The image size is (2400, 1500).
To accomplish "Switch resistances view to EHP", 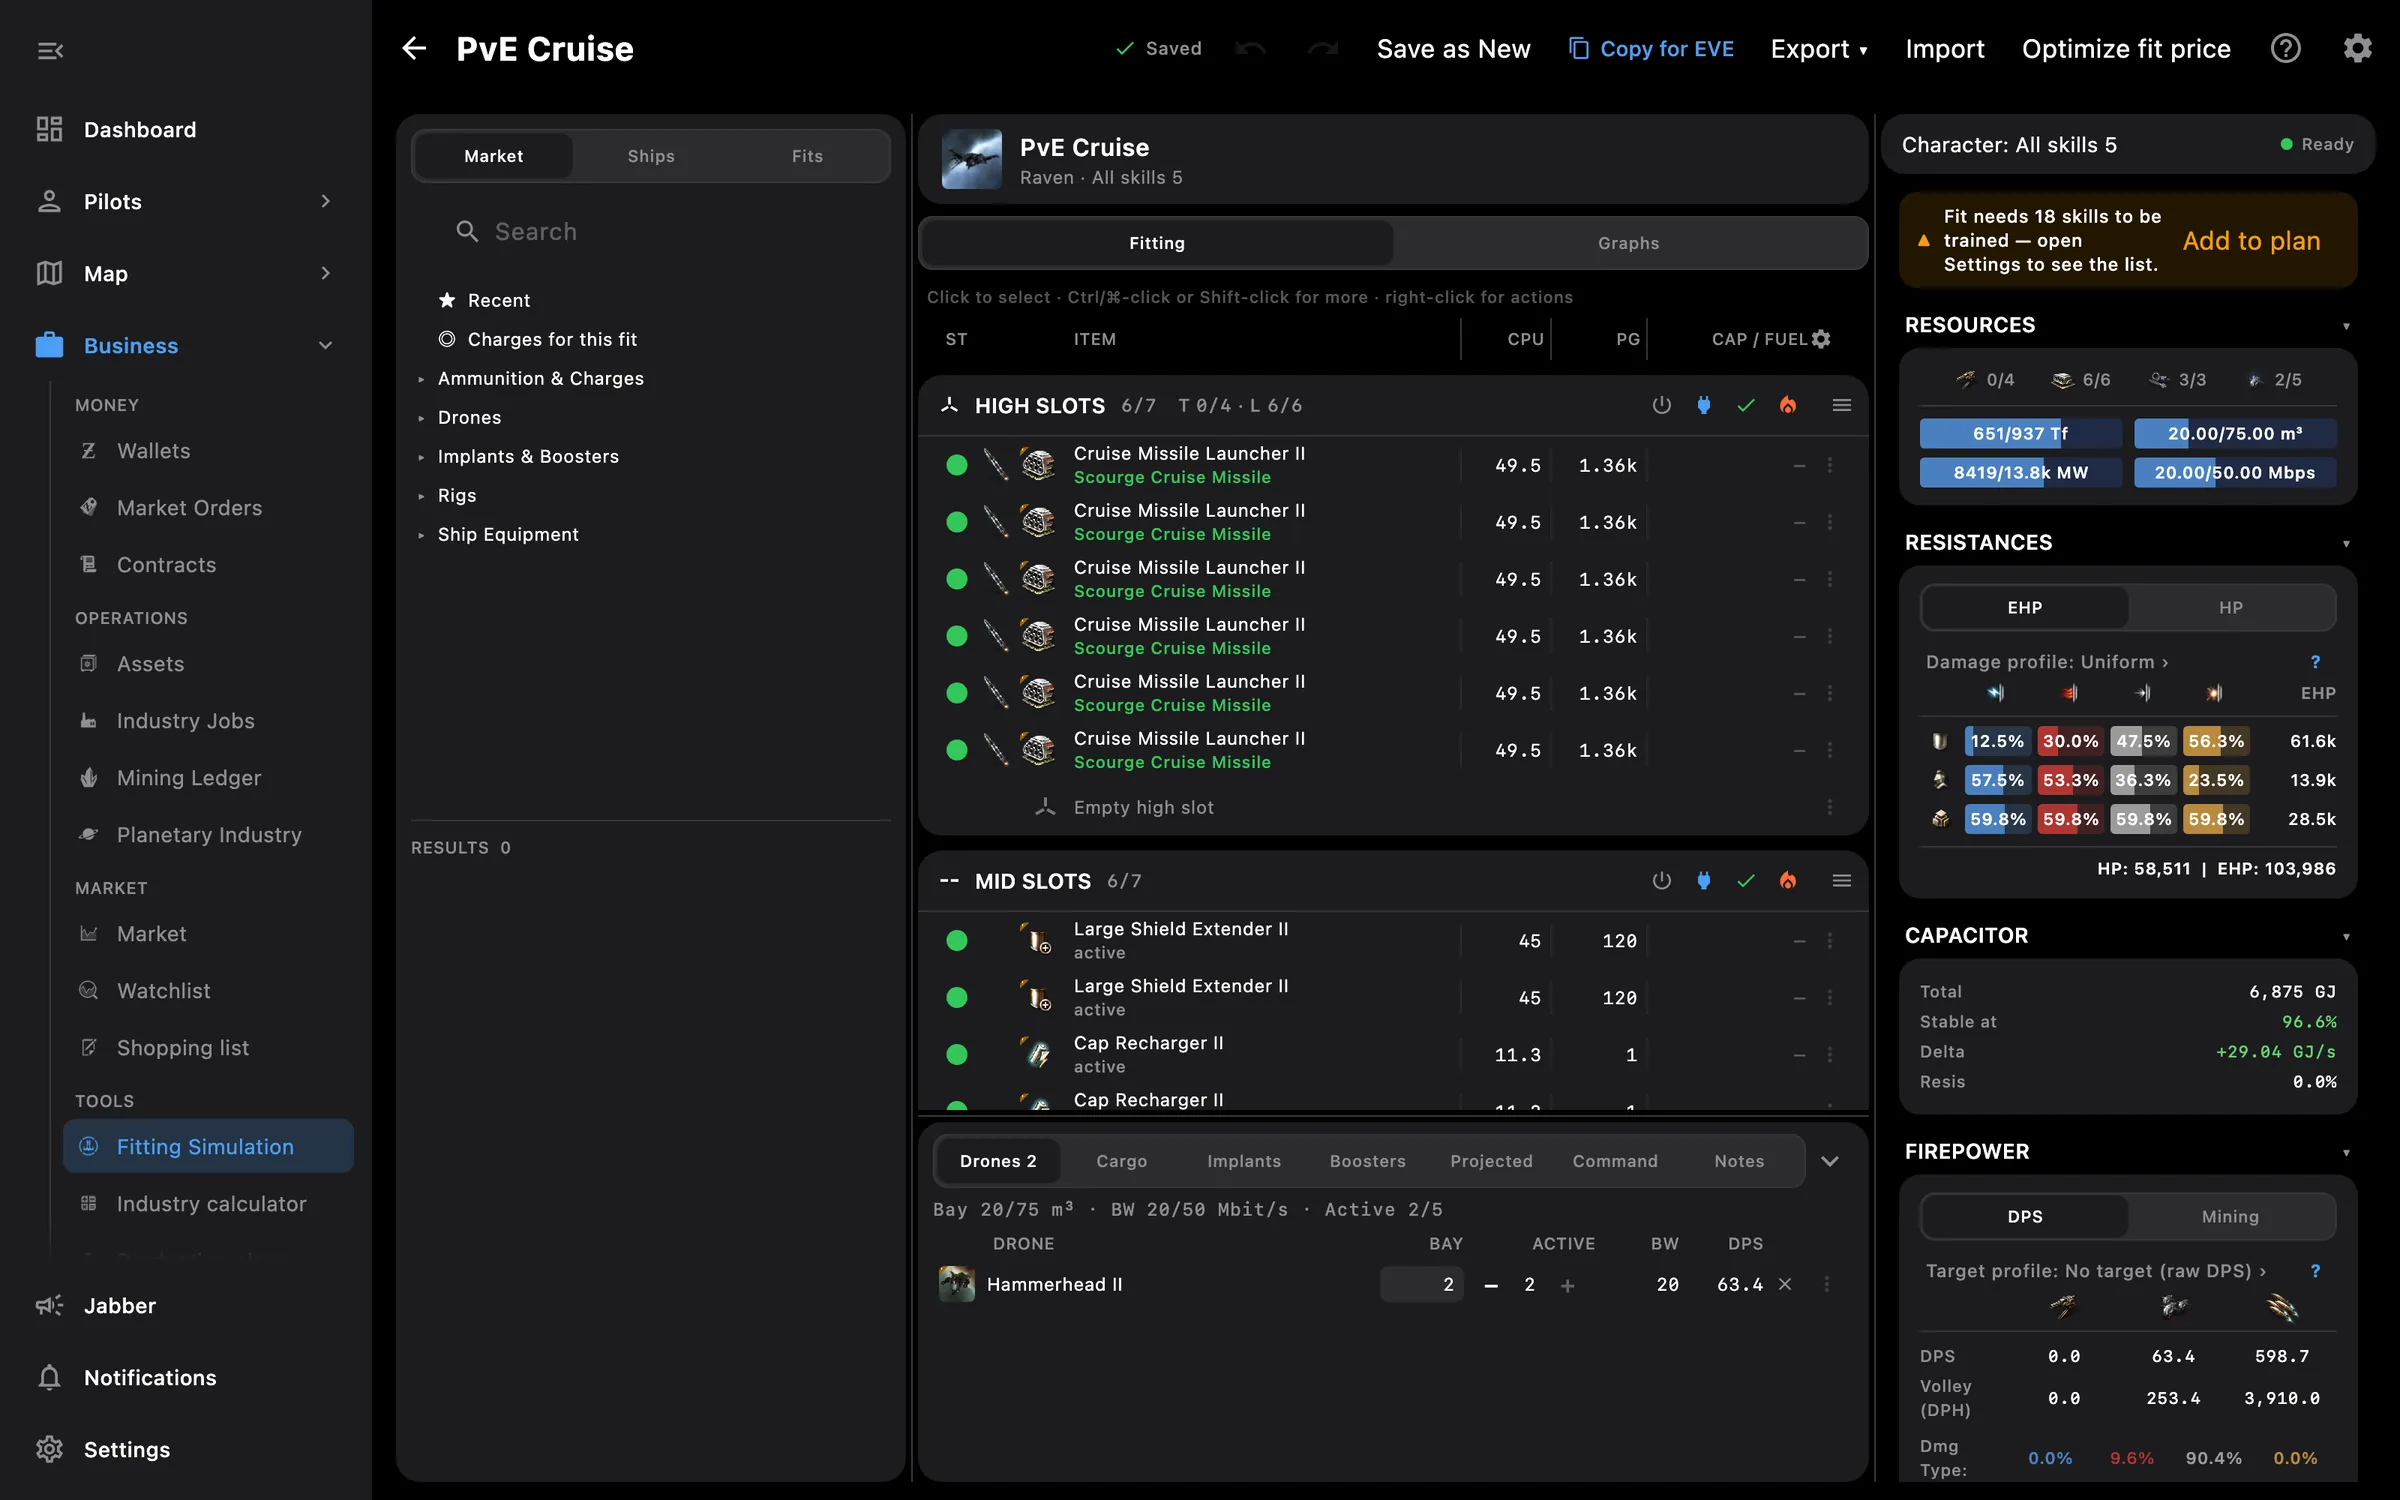I will [x=2025, y=607].
